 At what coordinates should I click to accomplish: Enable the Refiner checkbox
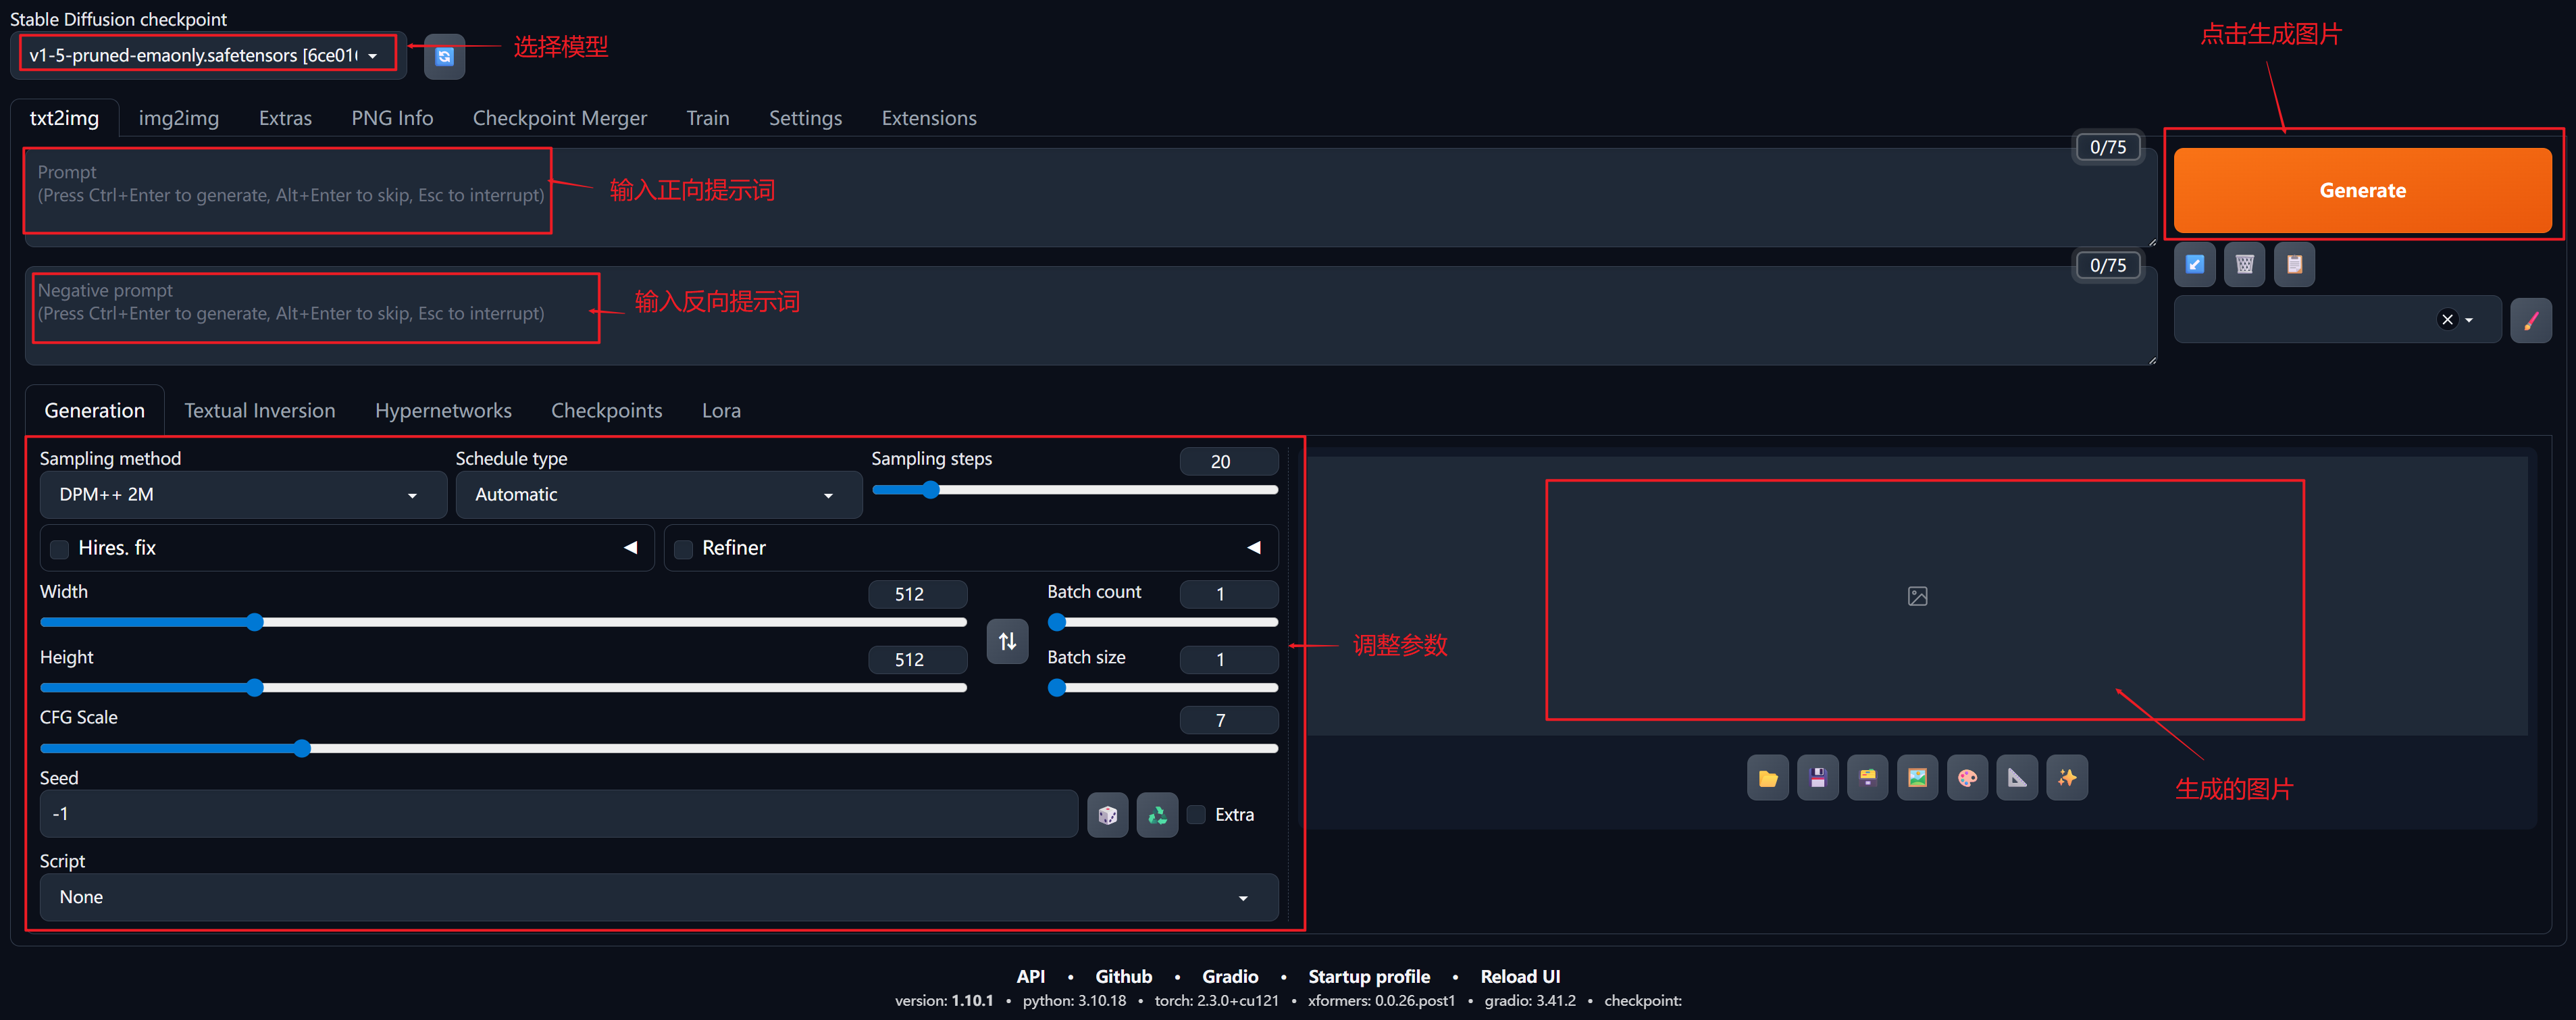coord(684,549)
